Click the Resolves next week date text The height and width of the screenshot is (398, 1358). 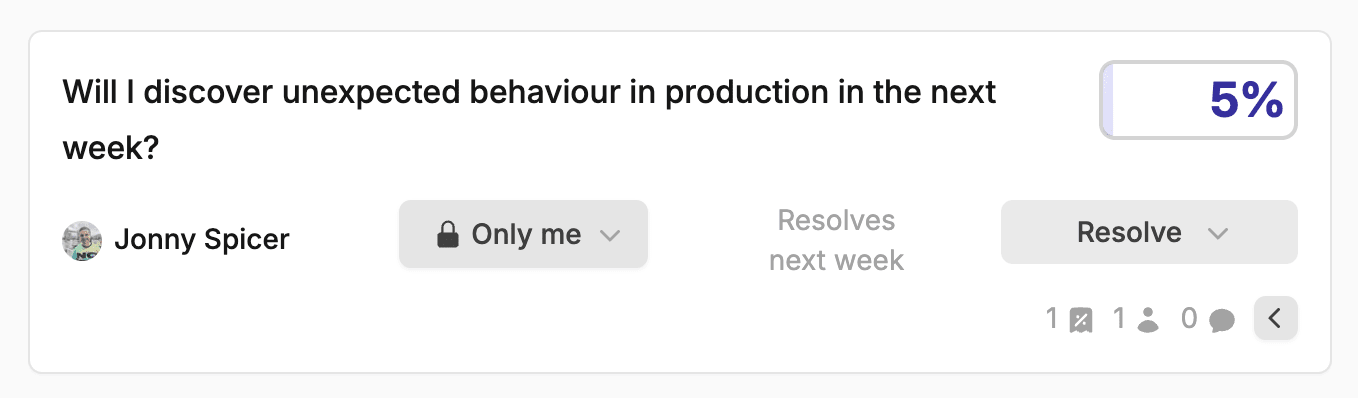coord(836,240)
